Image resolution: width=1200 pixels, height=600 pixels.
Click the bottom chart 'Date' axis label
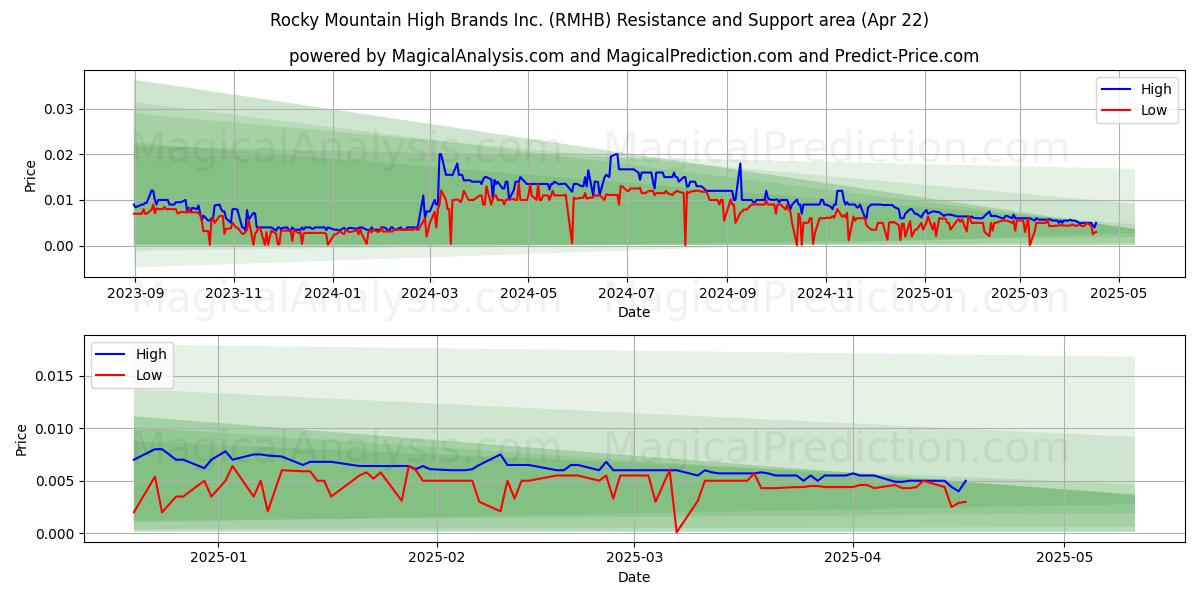click(x=634, y=577)
